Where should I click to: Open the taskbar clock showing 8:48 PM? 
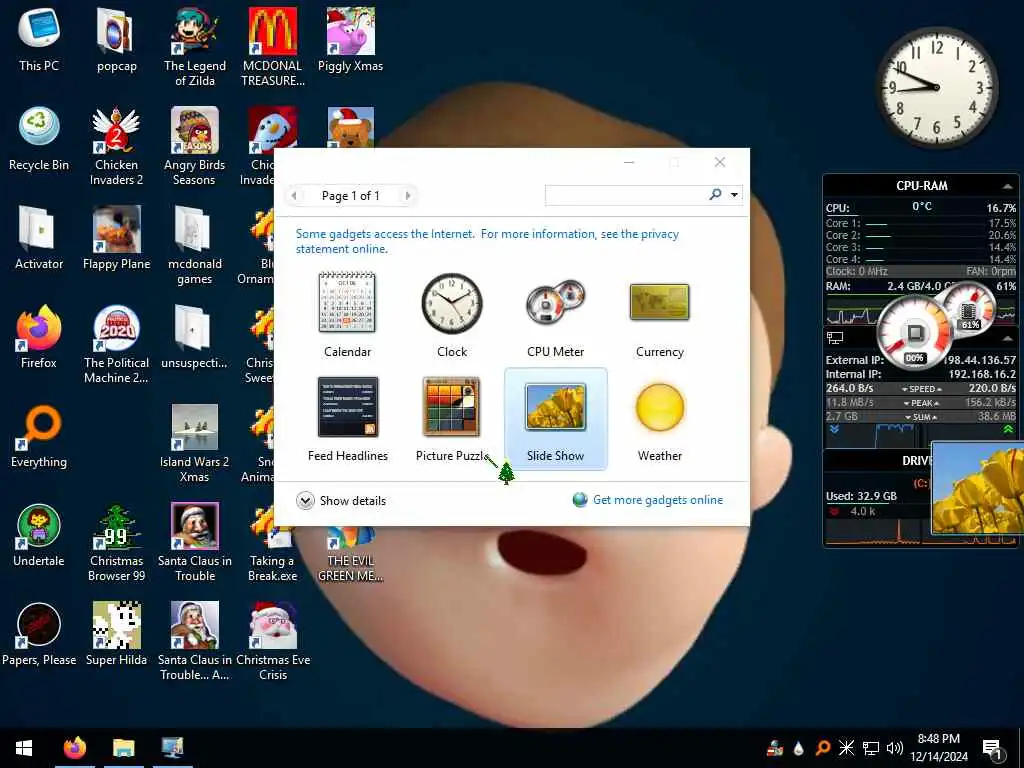tap(938, 748)
